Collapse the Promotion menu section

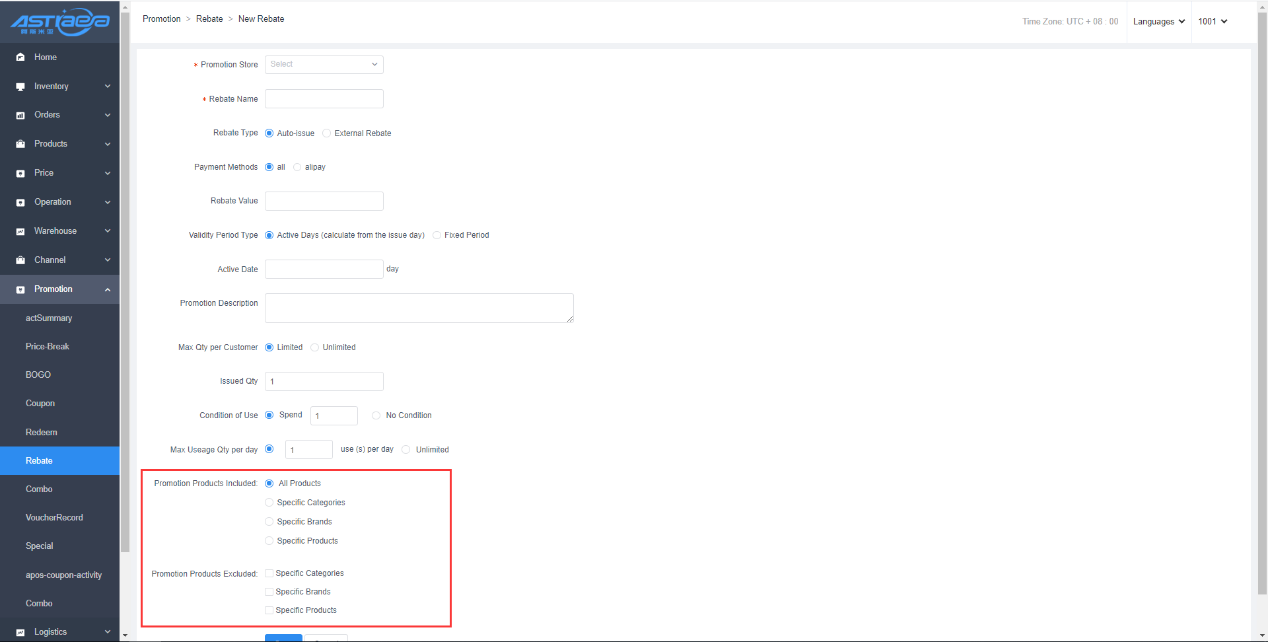click(107, 289)
